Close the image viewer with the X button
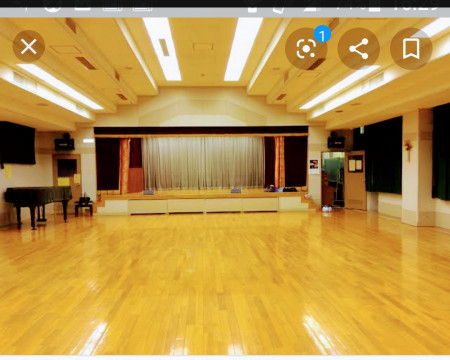450x360 pixels. tap(29, 47)
